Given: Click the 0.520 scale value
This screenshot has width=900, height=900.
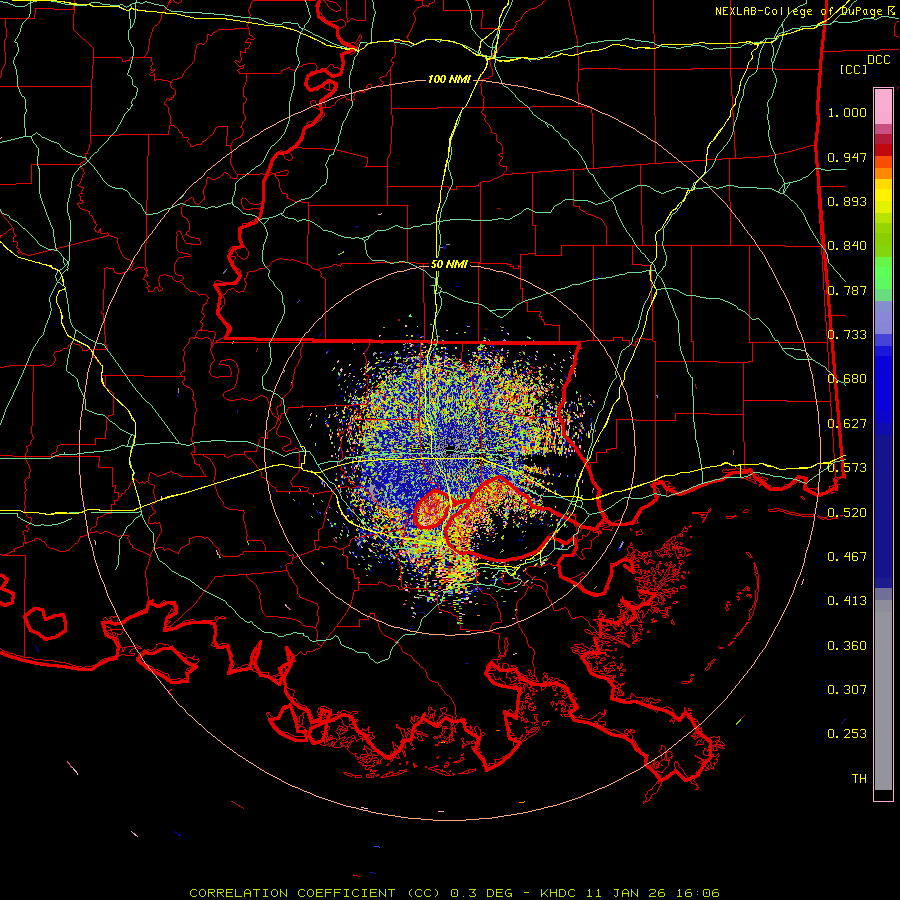Looking at the screenshot, I should click(x=847, y=513).
